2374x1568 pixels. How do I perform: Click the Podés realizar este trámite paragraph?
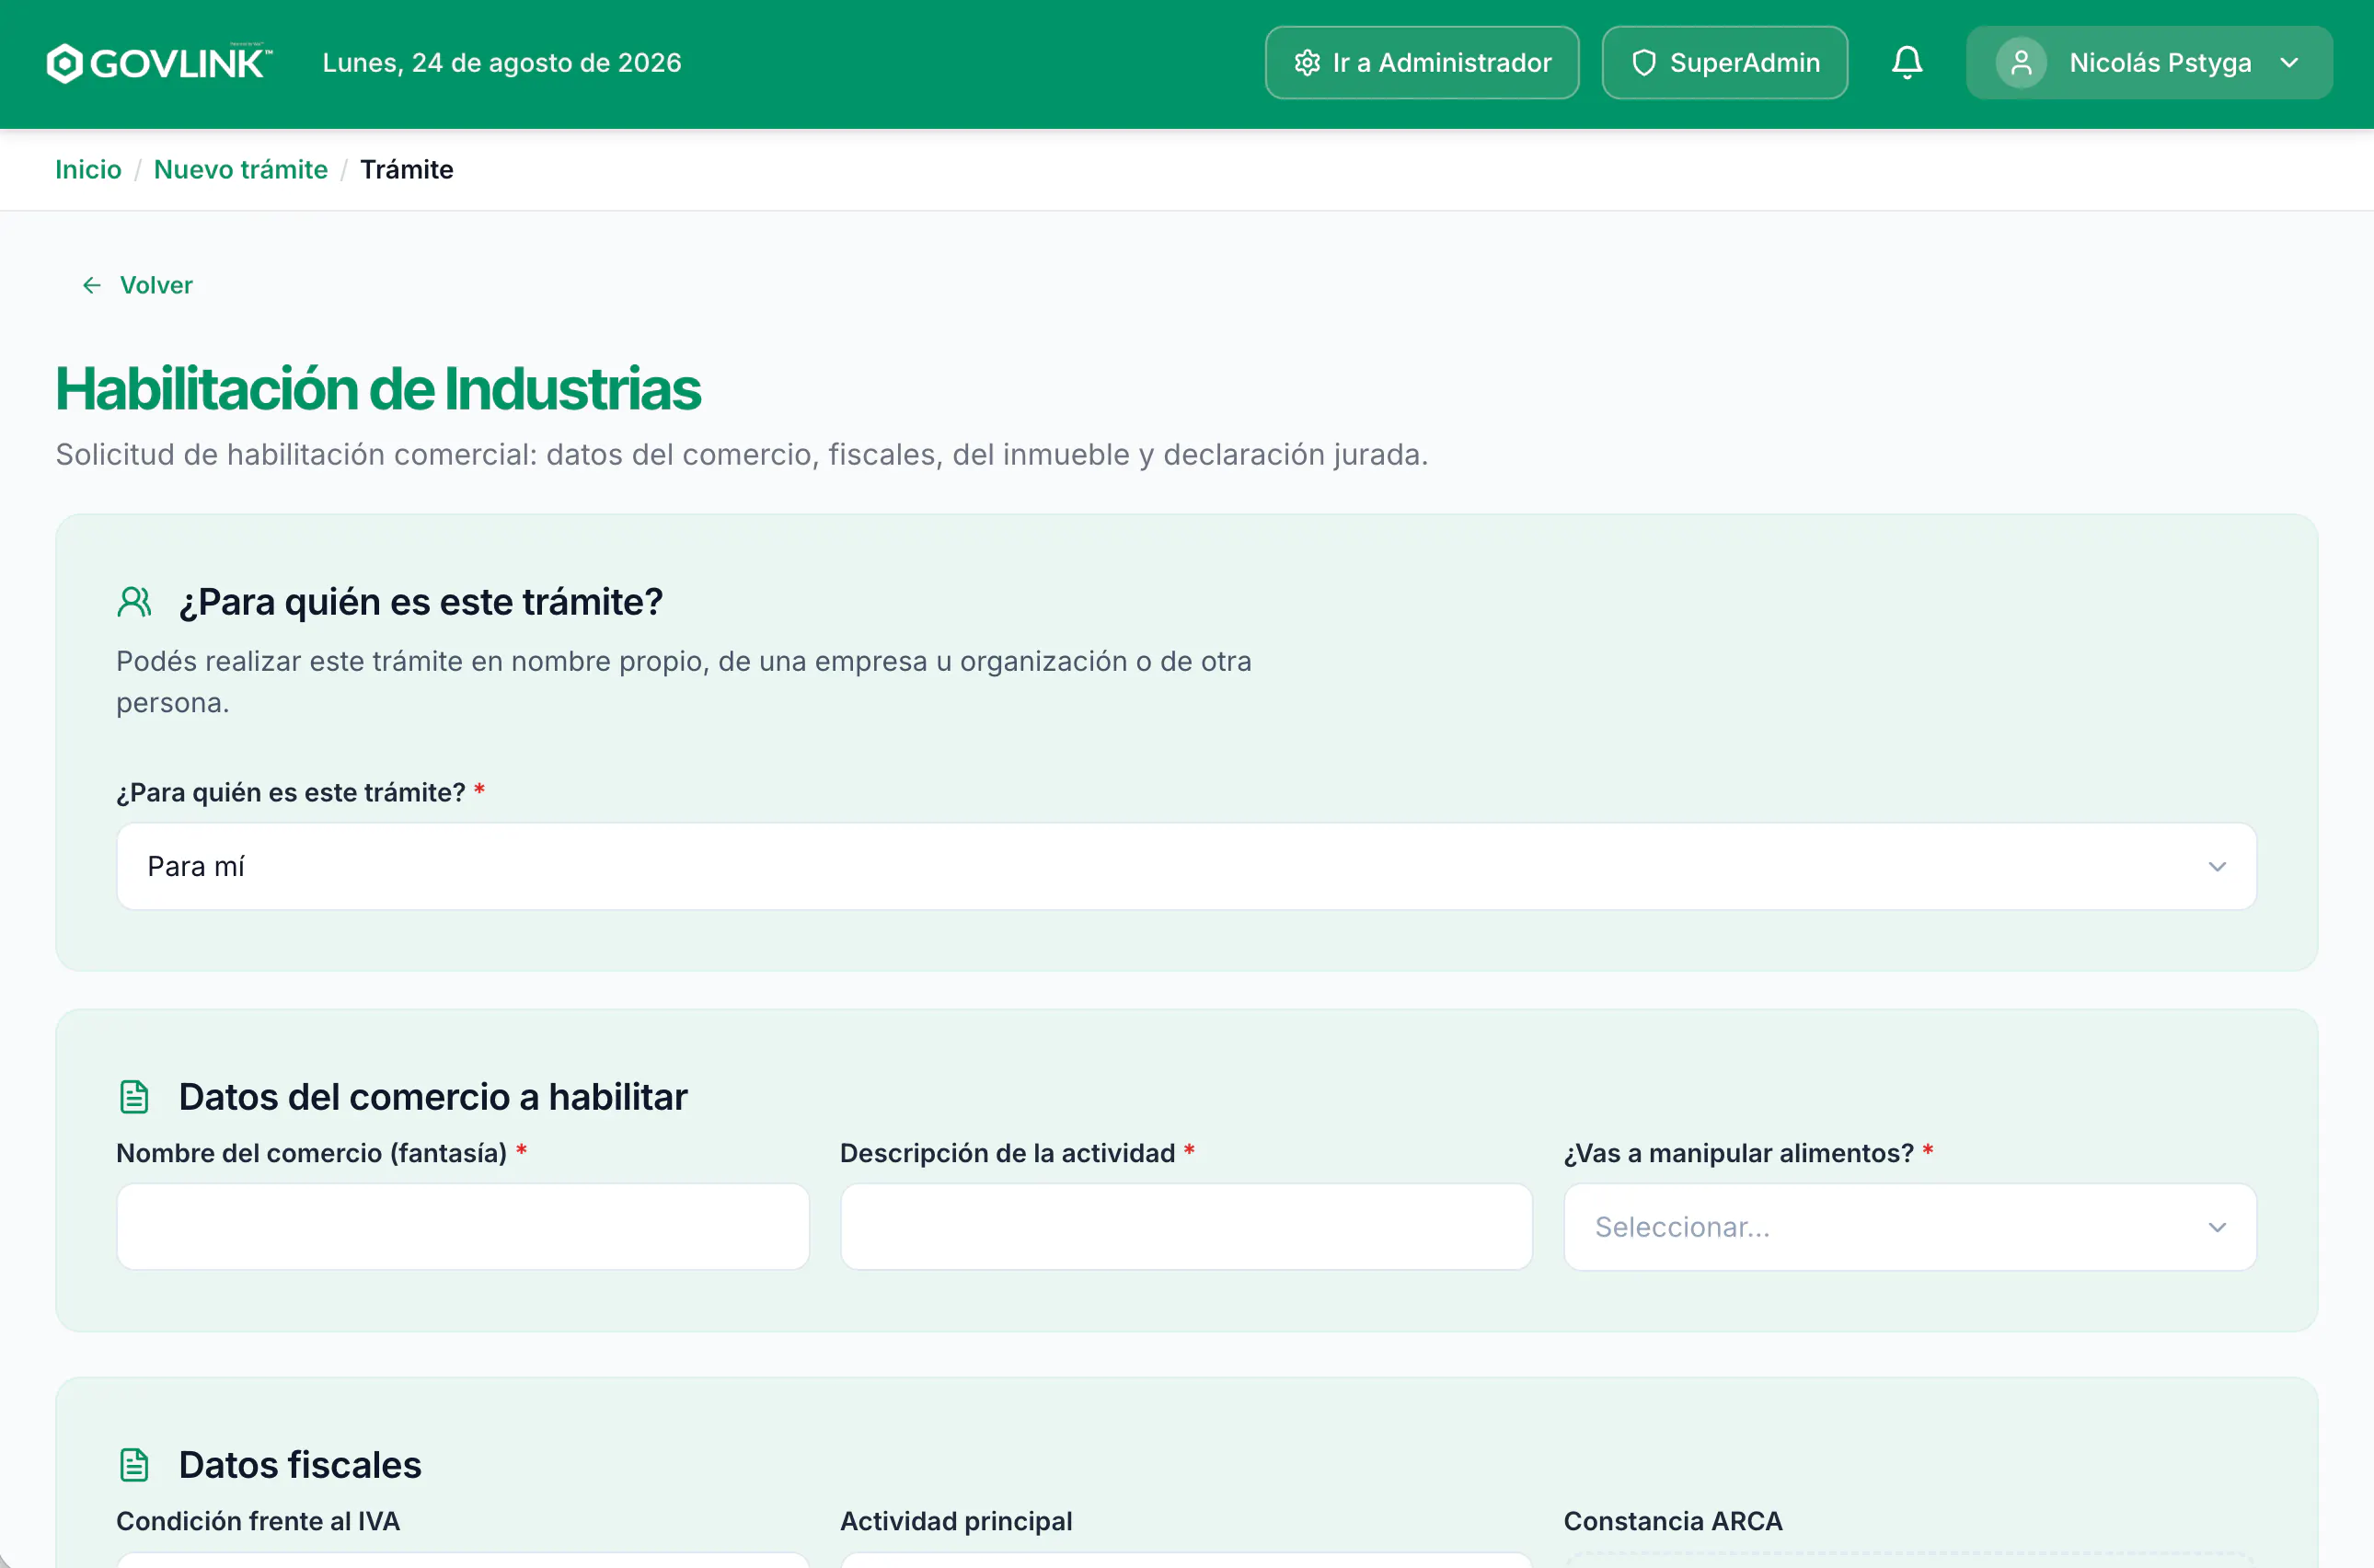684,682
